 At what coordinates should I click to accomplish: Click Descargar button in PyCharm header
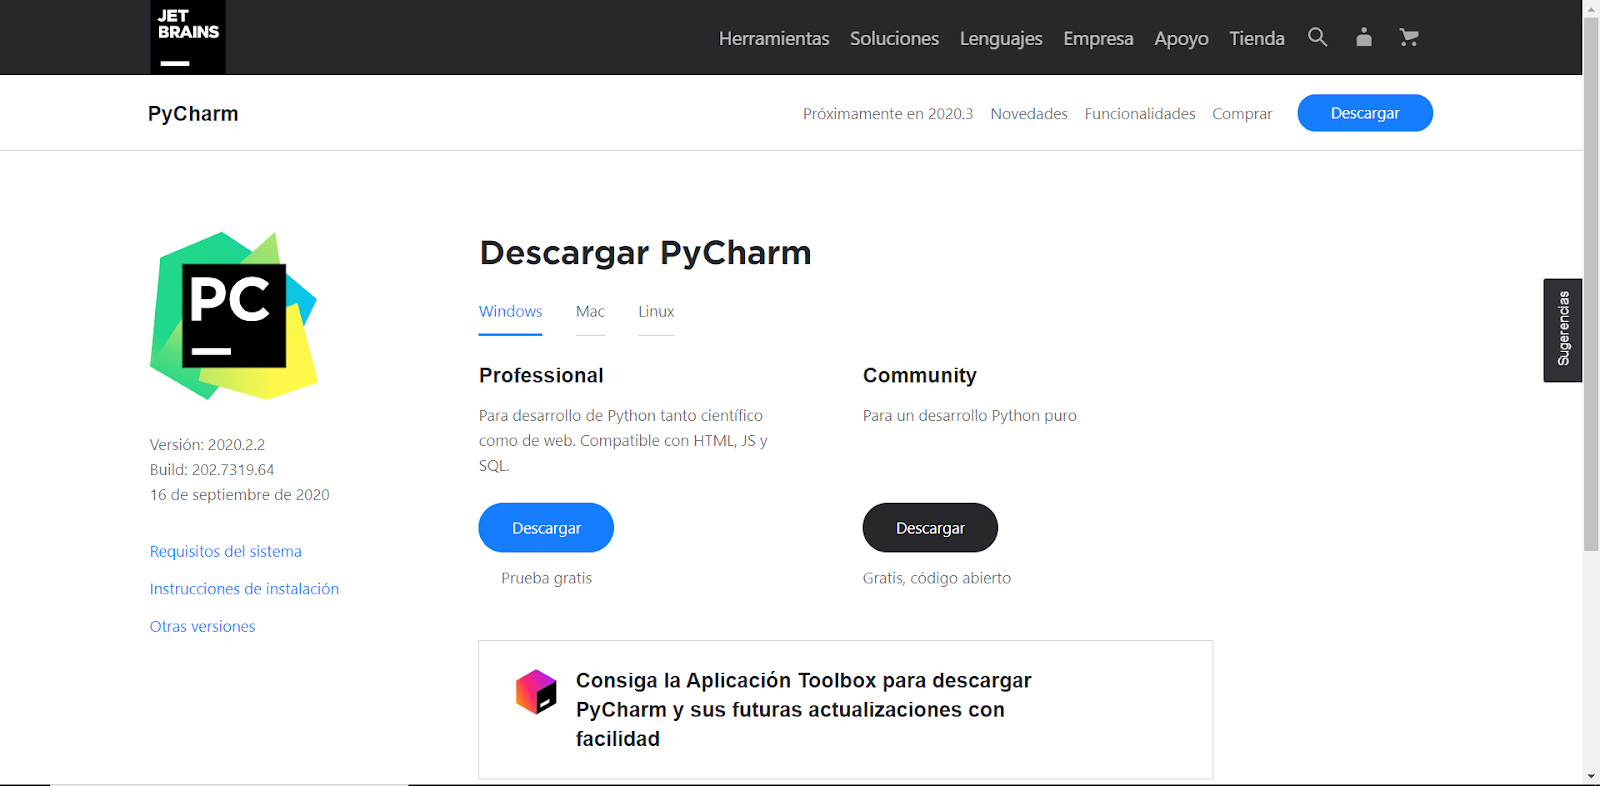1365,113
